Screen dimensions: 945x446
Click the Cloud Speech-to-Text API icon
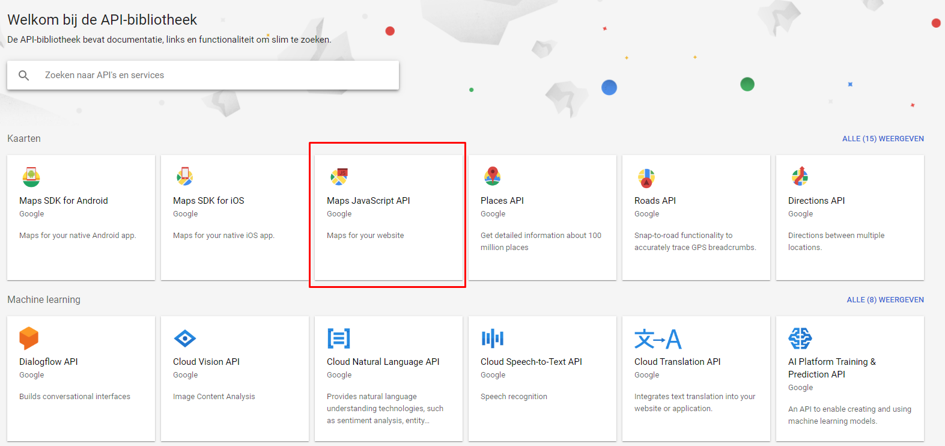click(492, 338)
